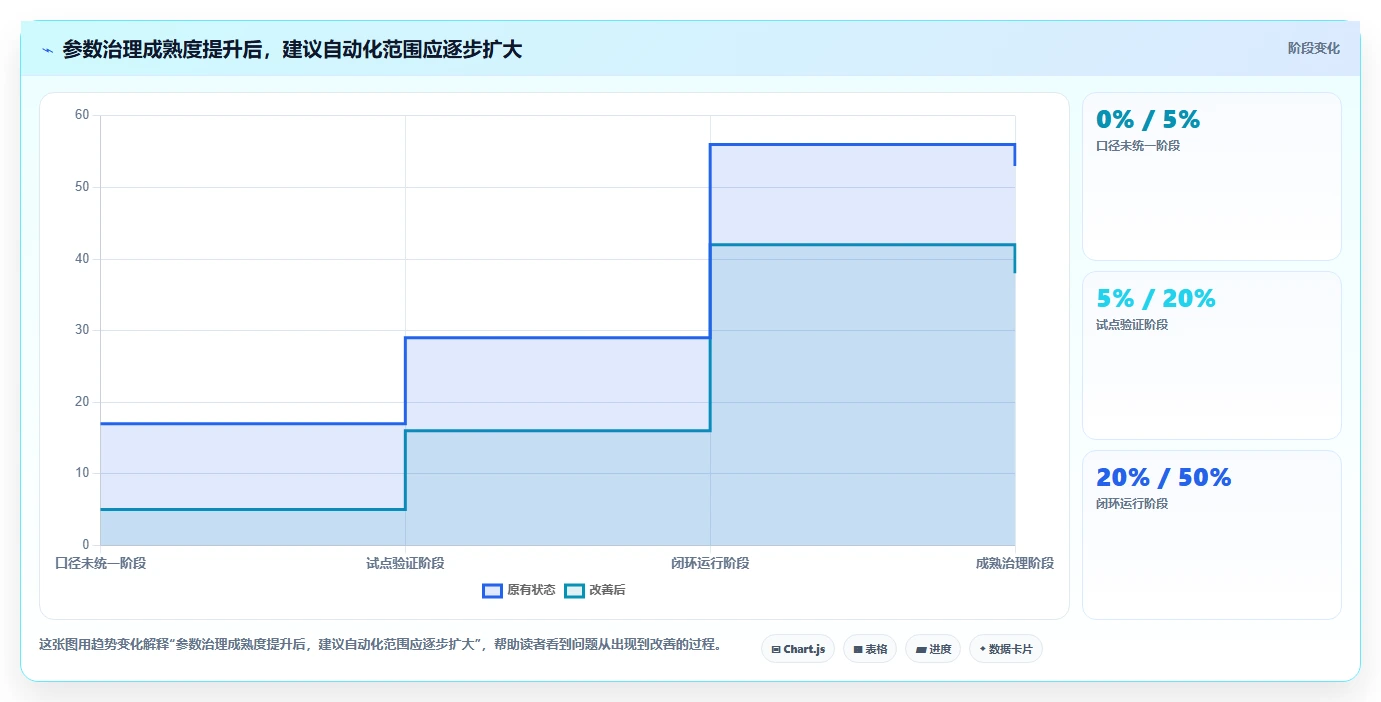Click the 数据卡片 tag

[1006, 649]
